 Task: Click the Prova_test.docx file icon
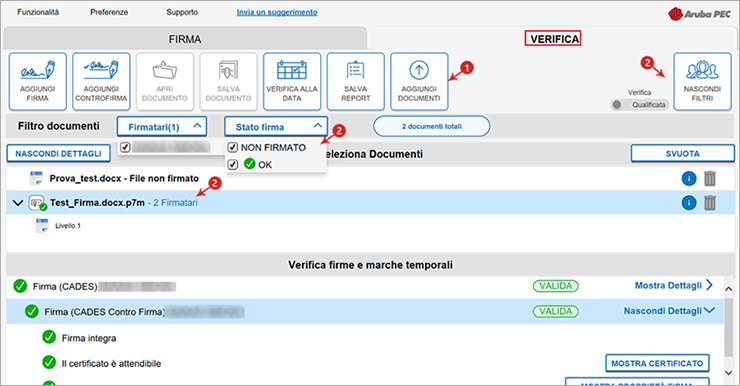(x=36, y=178)
